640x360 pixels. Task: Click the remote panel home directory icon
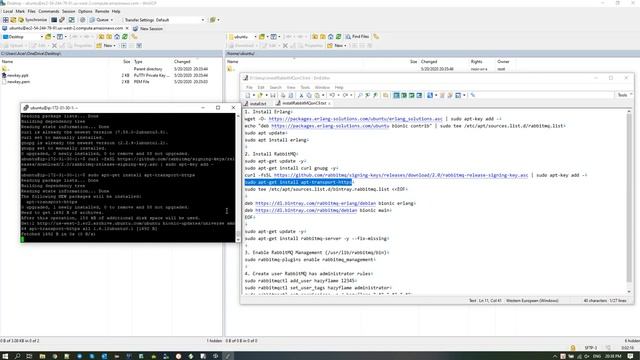pos(331,37)
